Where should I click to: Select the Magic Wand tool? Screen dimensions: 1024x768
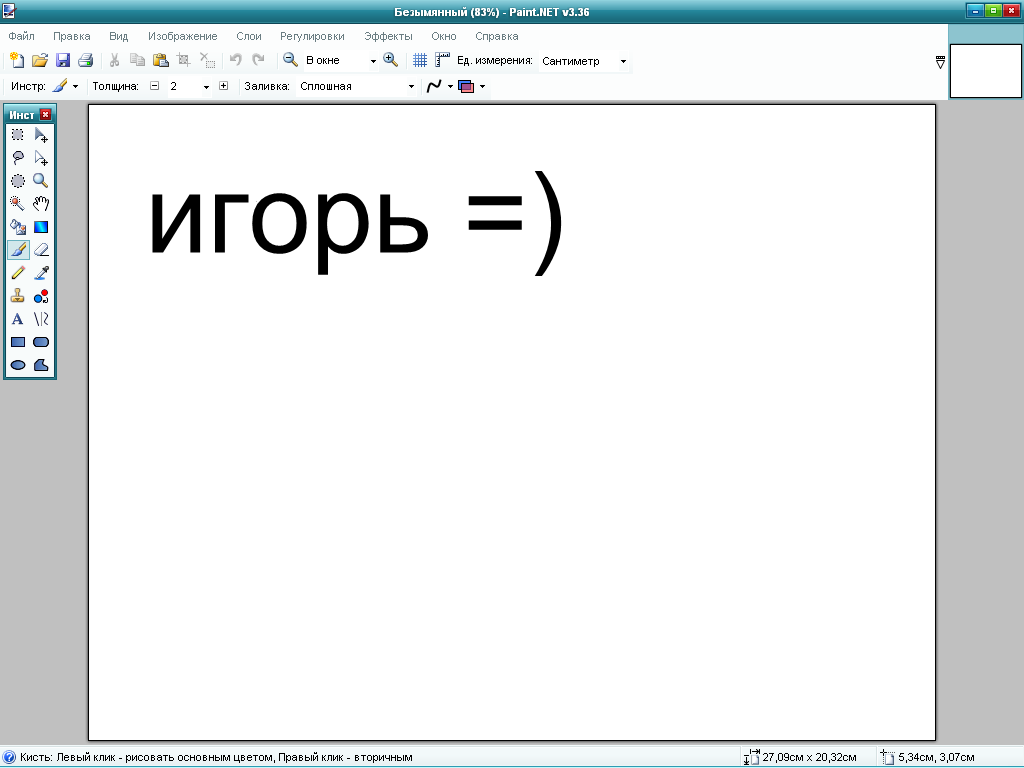click(x=17, y=203)
